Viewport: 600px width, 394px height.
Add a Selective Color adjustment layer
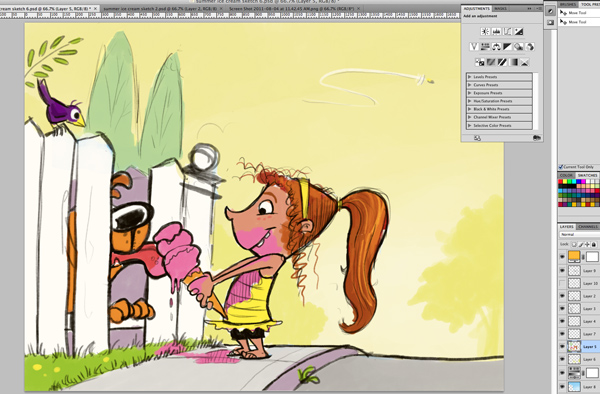coord(524,62)
